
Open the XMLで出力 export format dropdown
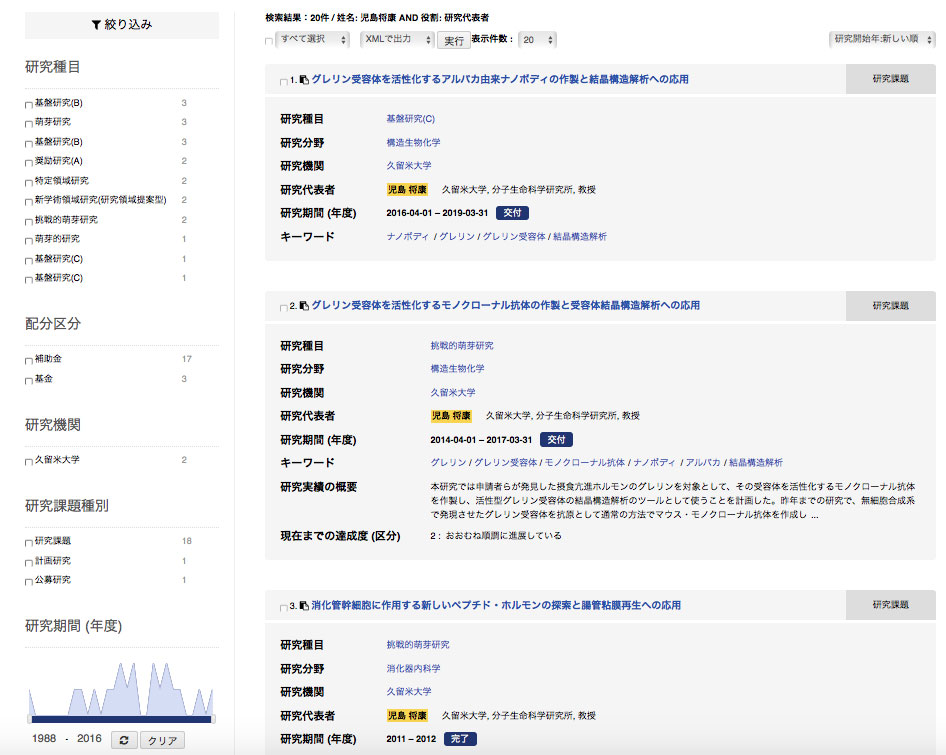[x=397, y=40]
